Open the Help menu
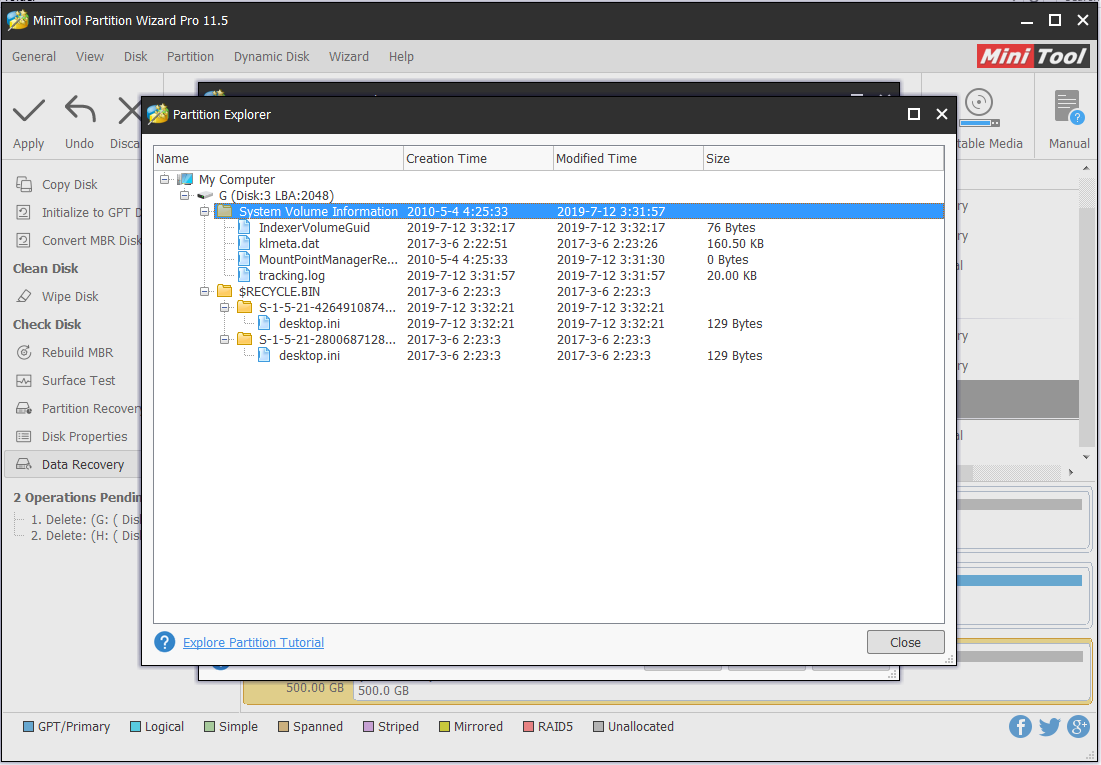The height and width of the screenshot is (765, 1101). coord(402,57)
